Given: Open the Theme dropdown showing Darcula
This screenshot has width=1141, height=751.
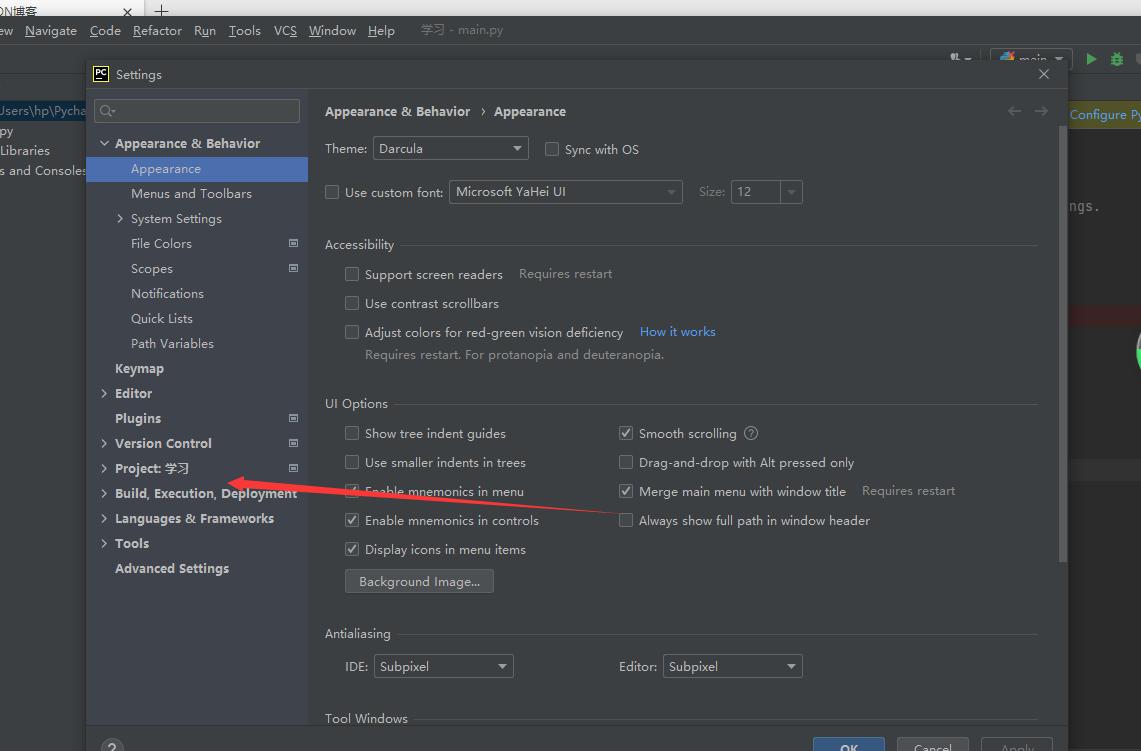Looking at the screenshot, I should (450, 149).
